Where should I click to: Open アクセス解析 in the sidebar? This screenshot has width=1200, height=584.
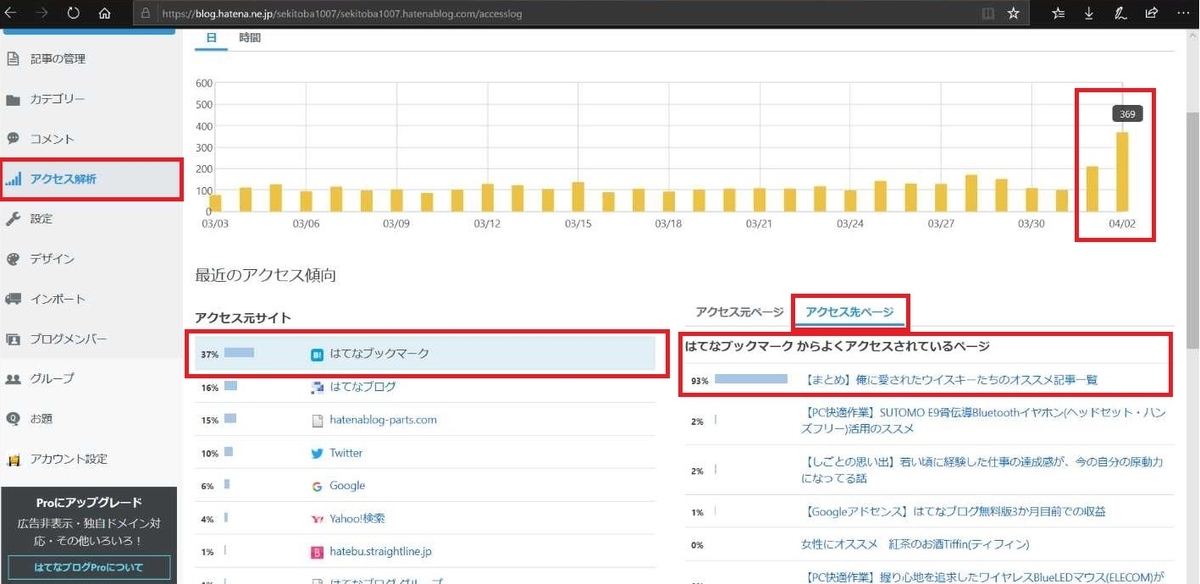coord(91,179)
